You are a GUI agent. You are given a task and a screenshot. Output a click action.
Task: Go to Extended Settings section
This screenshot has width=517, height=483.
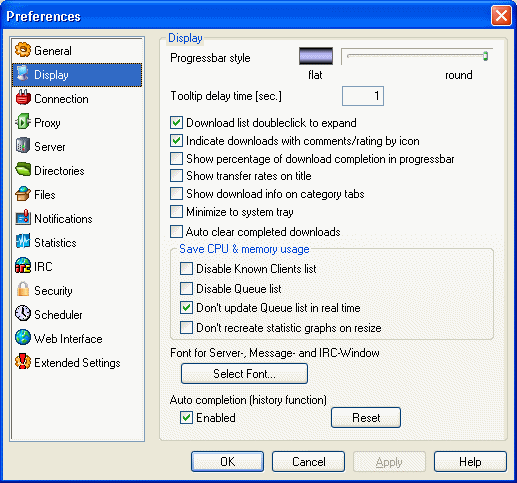point(68,362)
